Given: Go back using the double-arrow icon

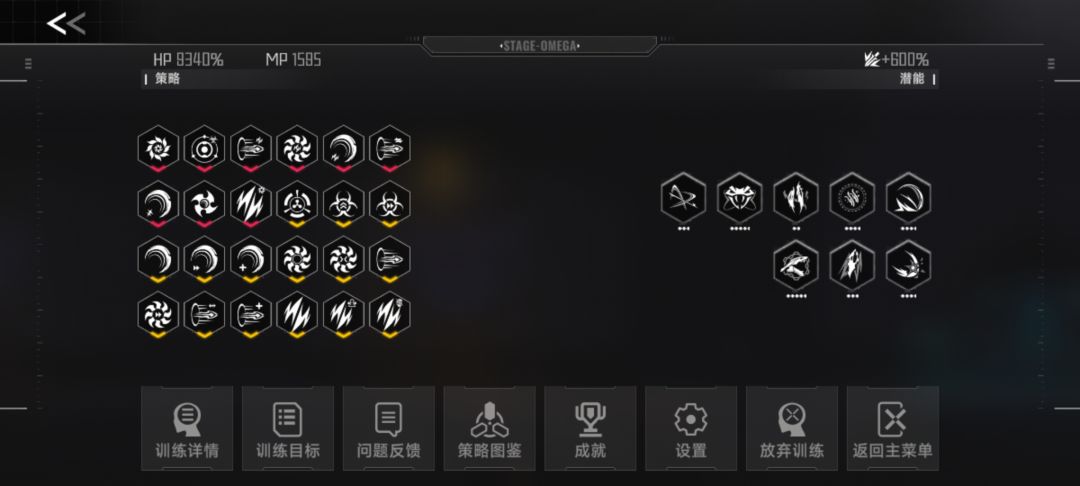Looking at the screenshot, I should (65, 24).
